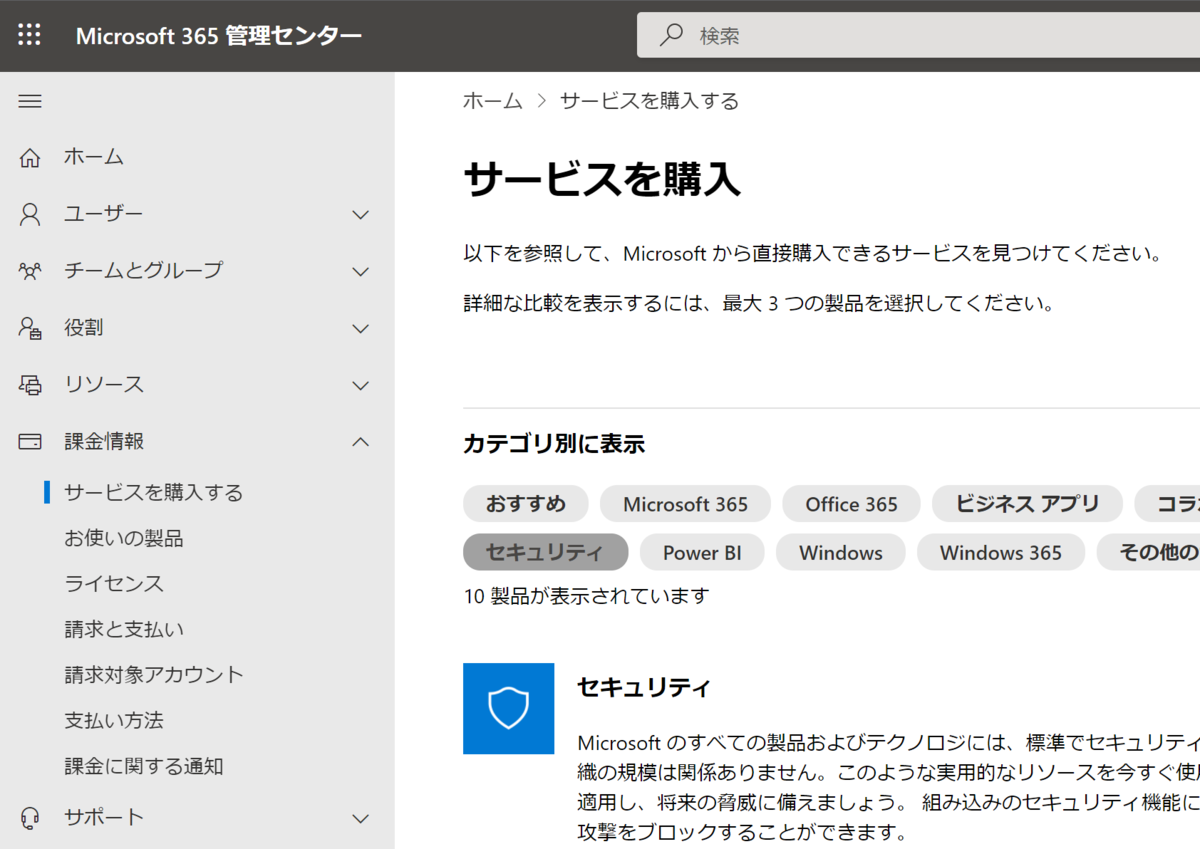Click the Resources printer icon
This screenshot has width=1200, height=849.
(x=30, y=385)
